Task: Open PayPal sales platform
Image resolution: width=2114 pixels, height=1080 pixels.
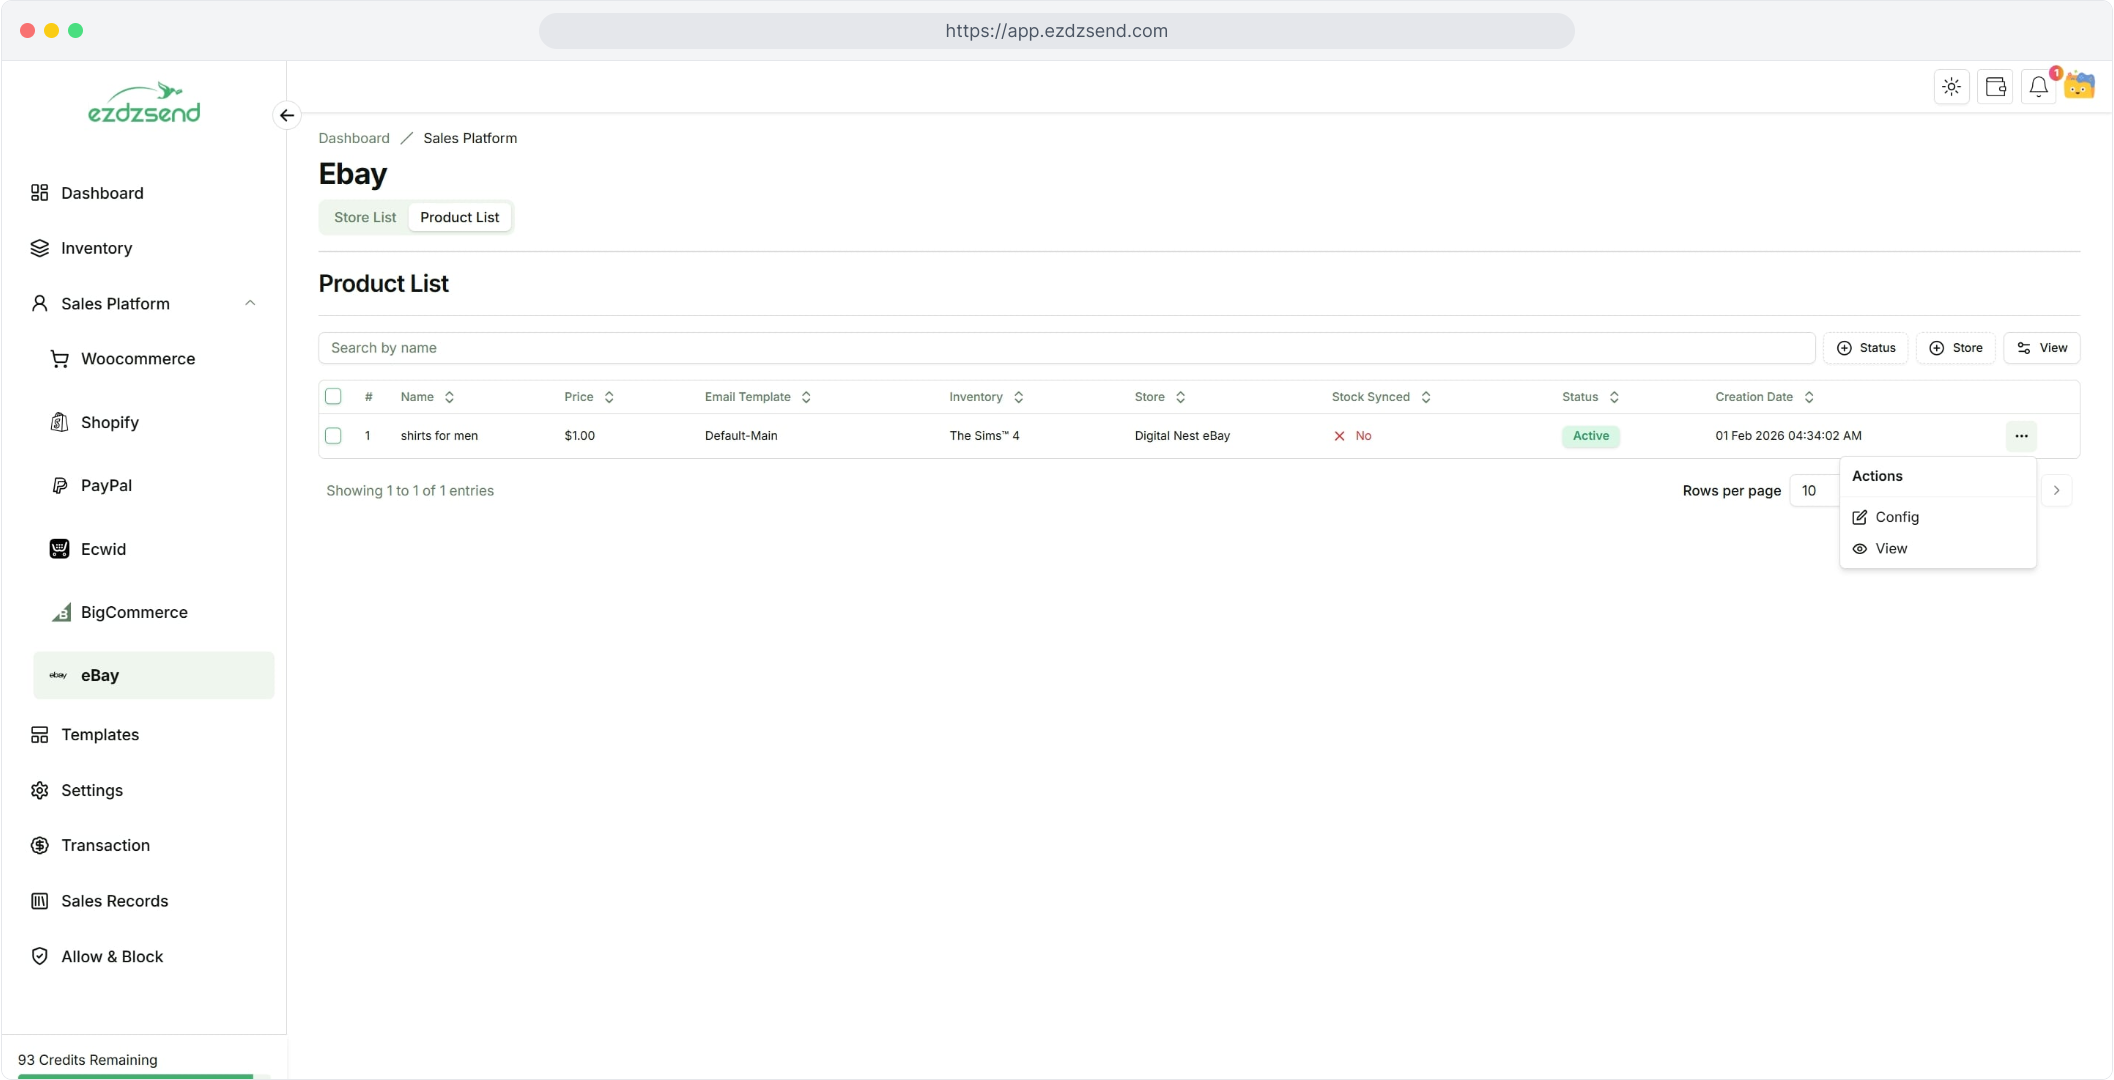Action: [106, 485]
